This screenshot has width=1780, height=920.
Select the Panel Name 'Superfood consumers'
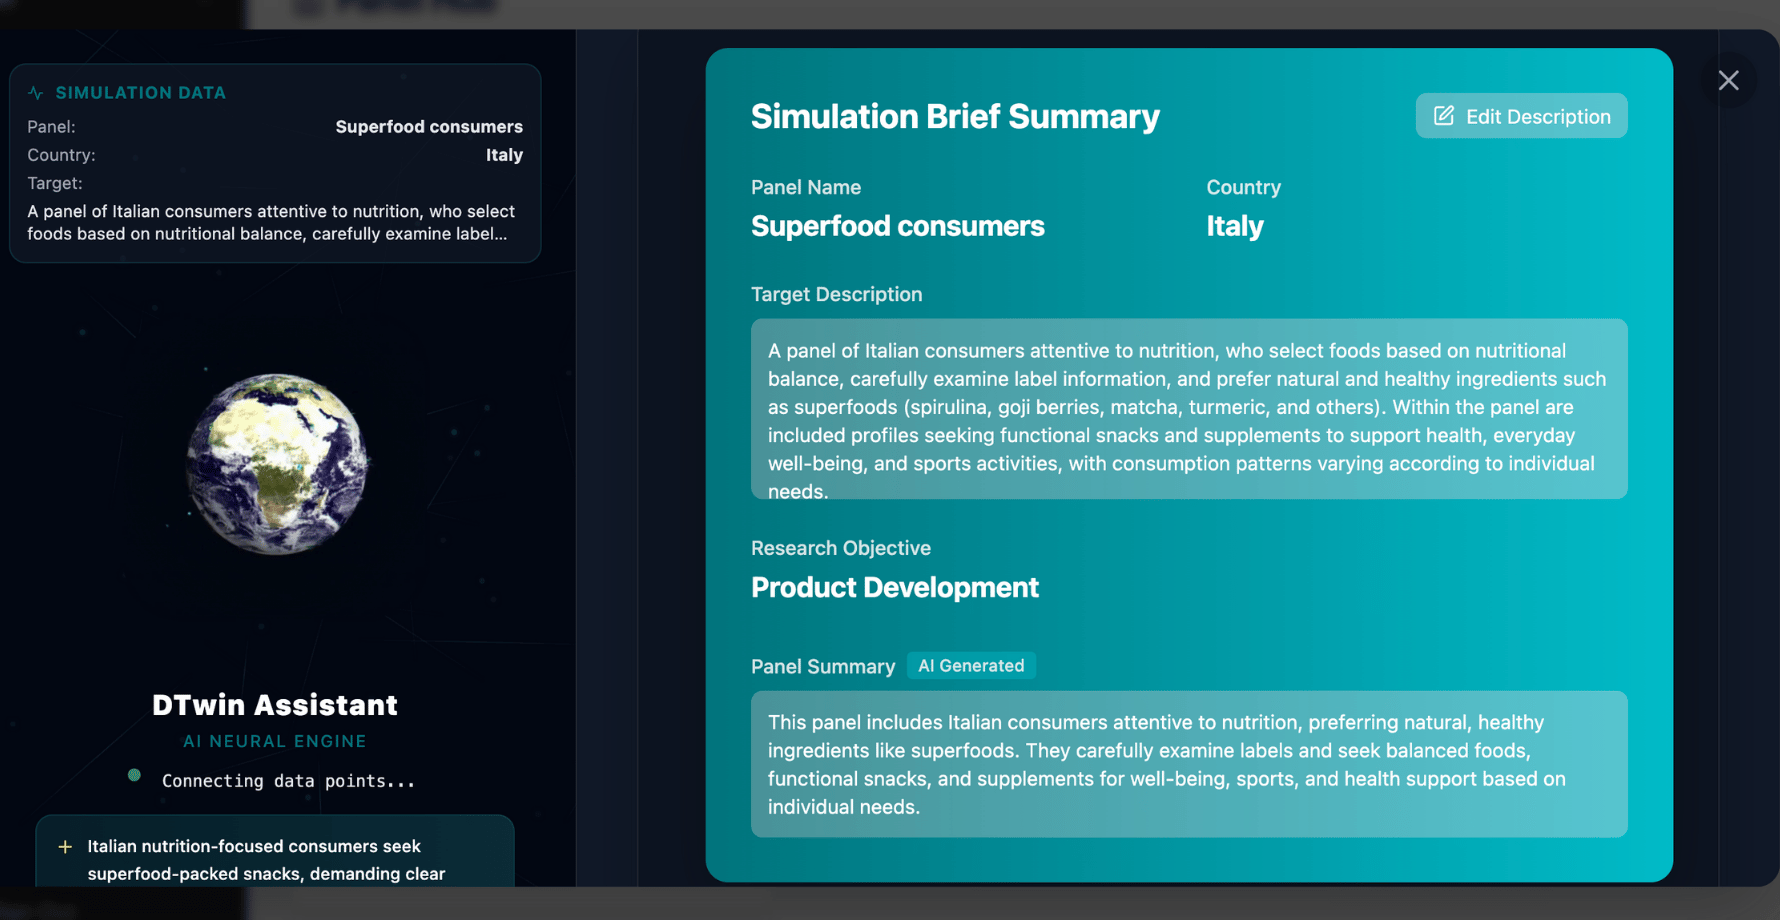pyautogui.click(x=898, y=226)
